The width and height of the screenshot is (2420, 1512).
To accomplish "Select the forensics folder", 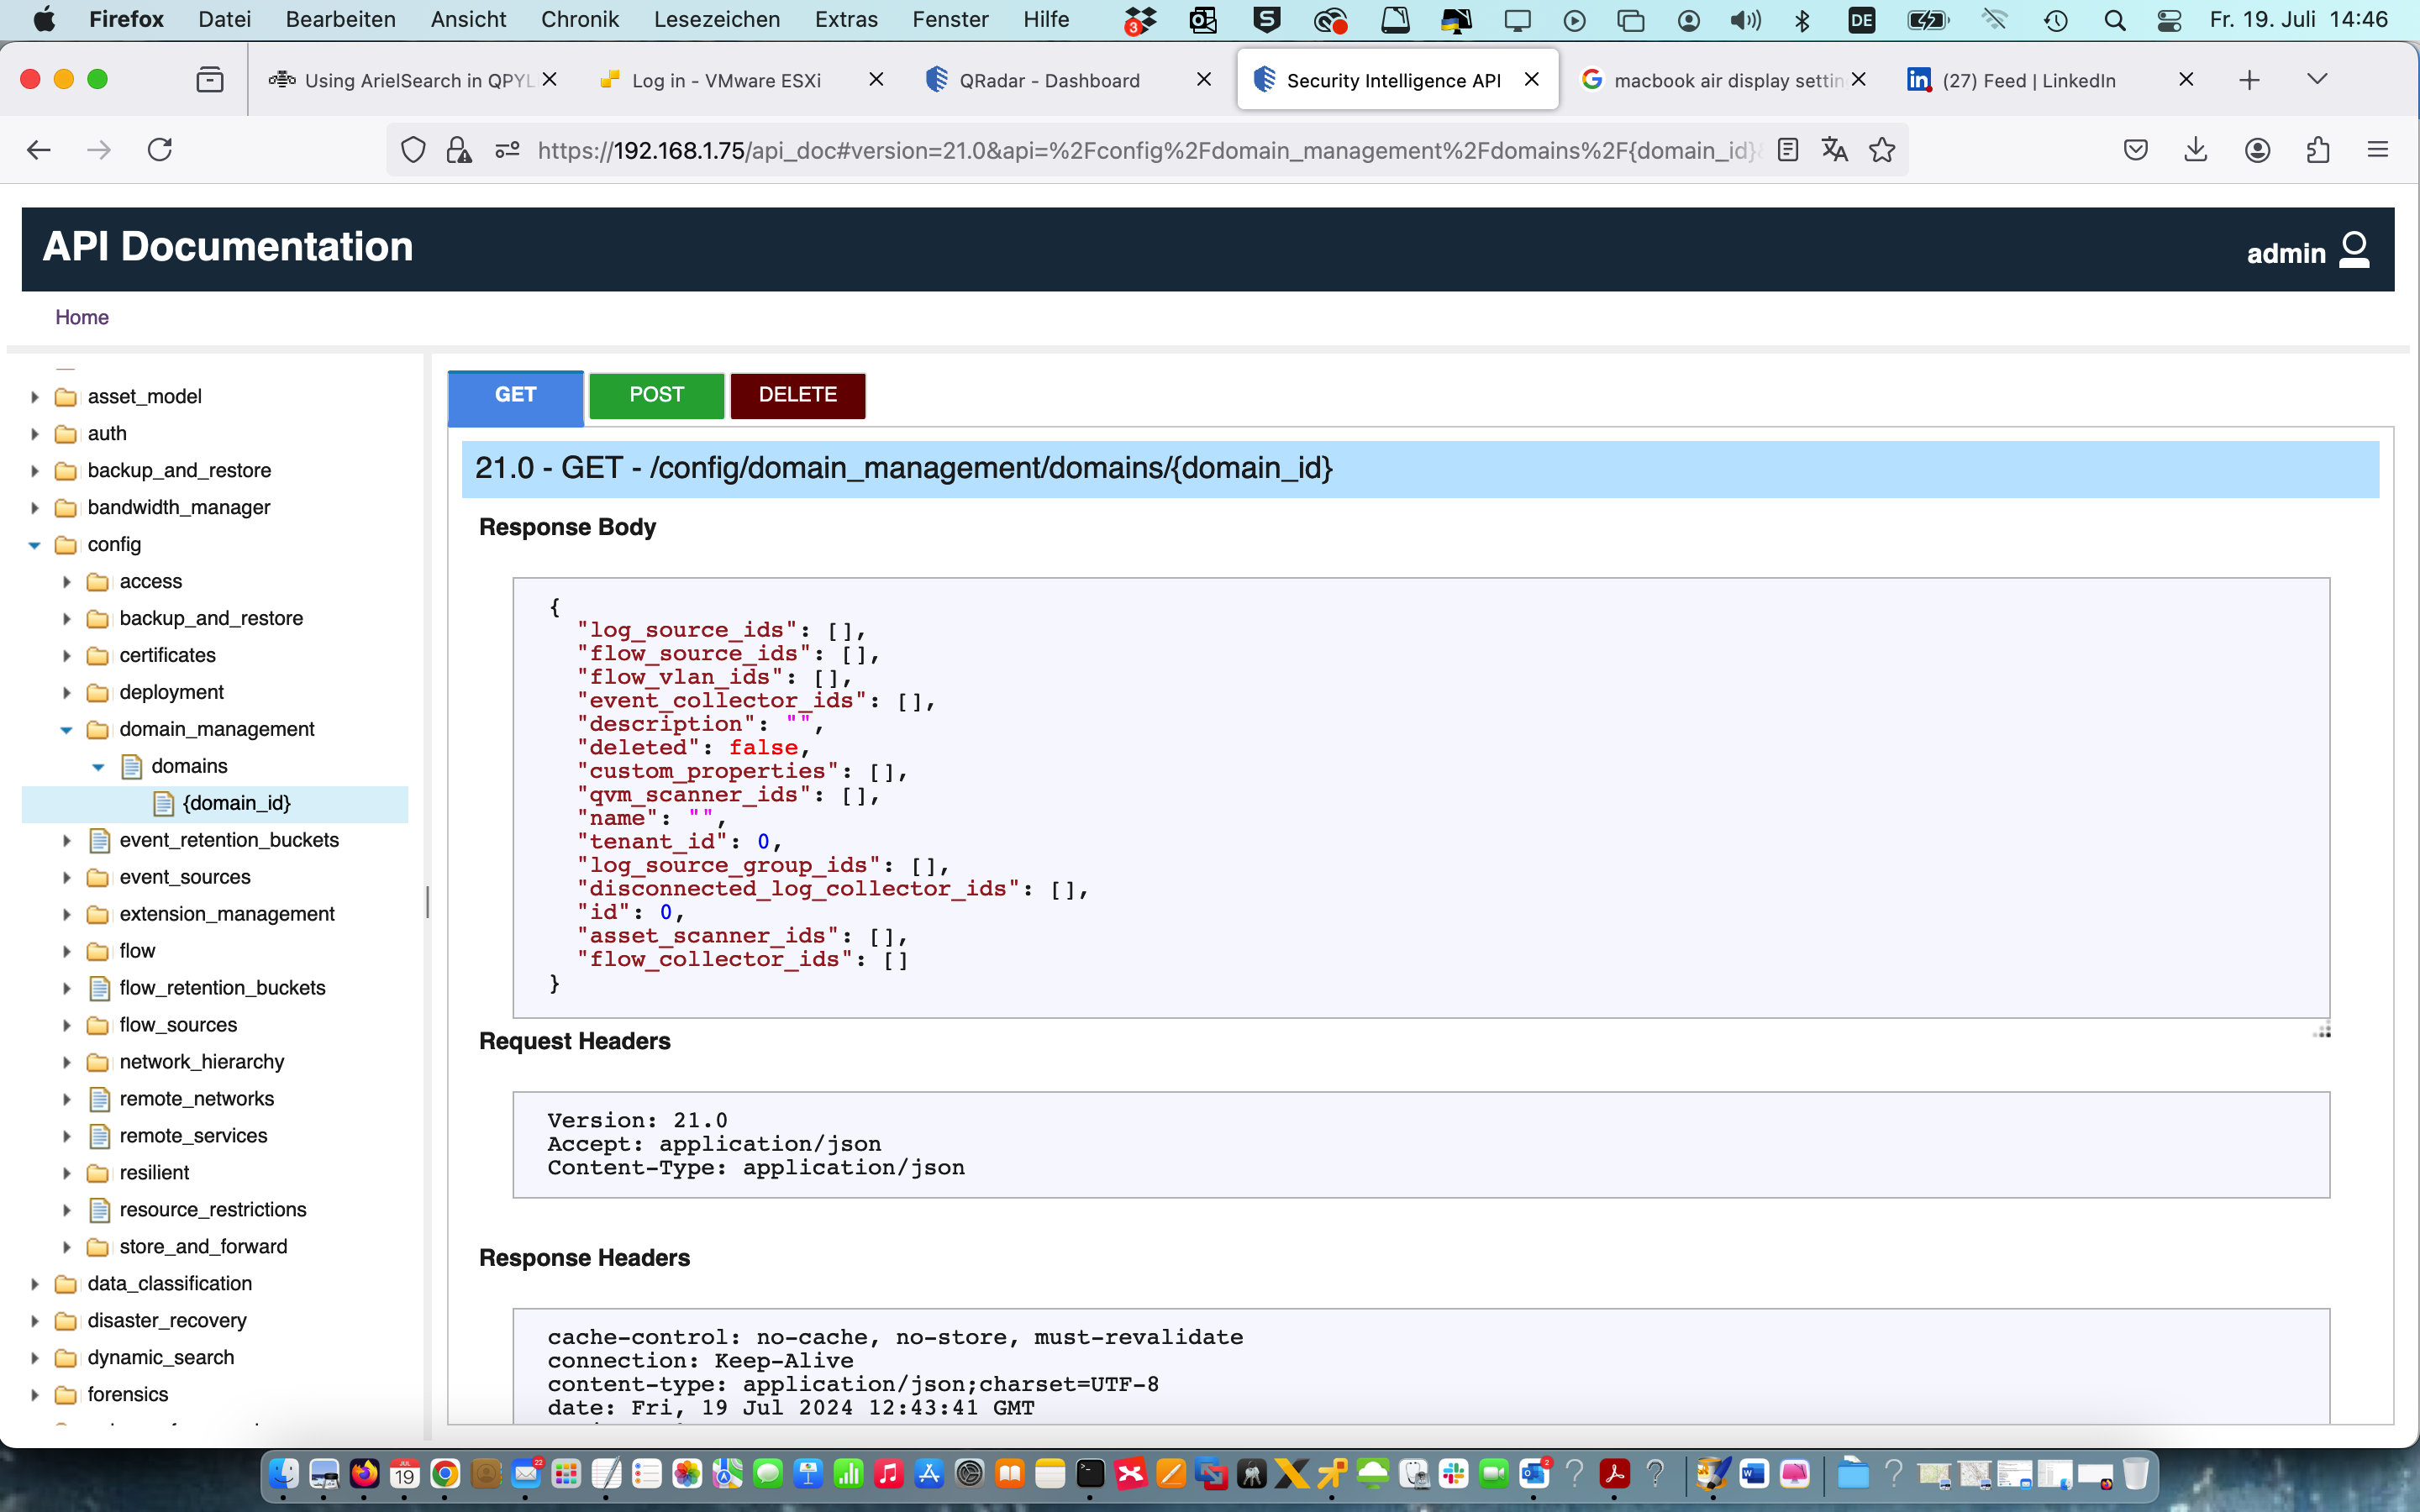I will coord(128,1395).
